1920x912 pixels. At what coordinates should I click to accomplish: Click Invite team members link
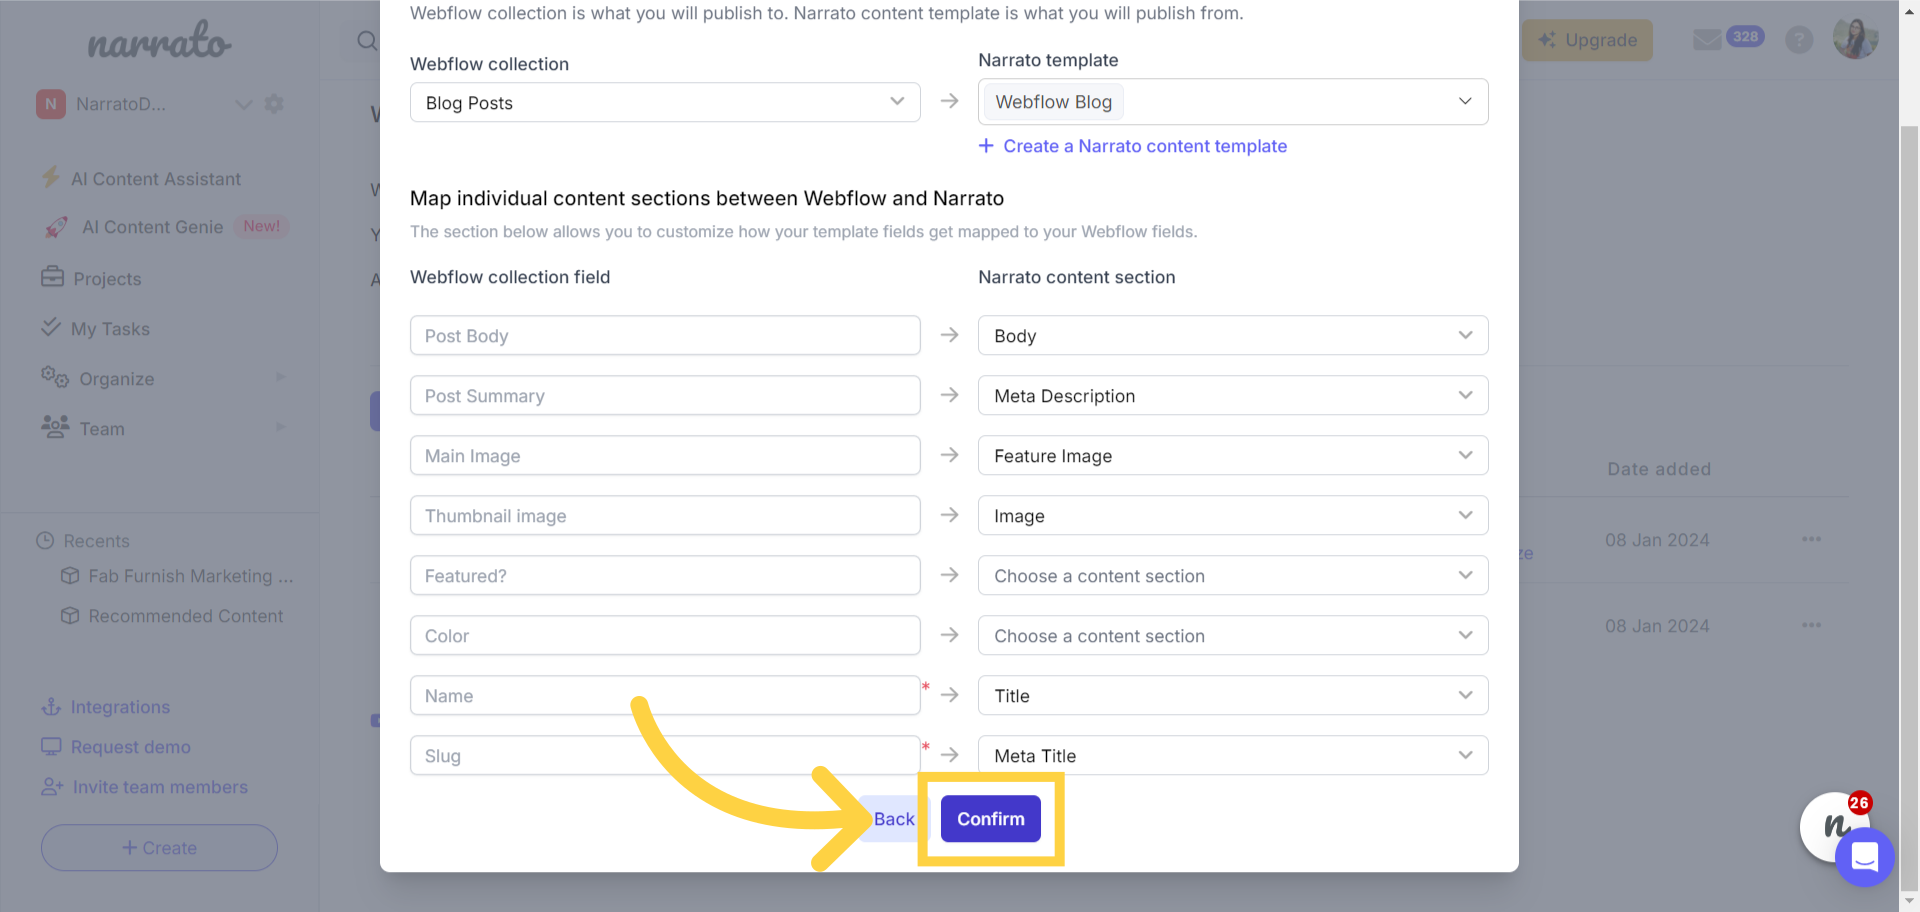tap(160, 787)
